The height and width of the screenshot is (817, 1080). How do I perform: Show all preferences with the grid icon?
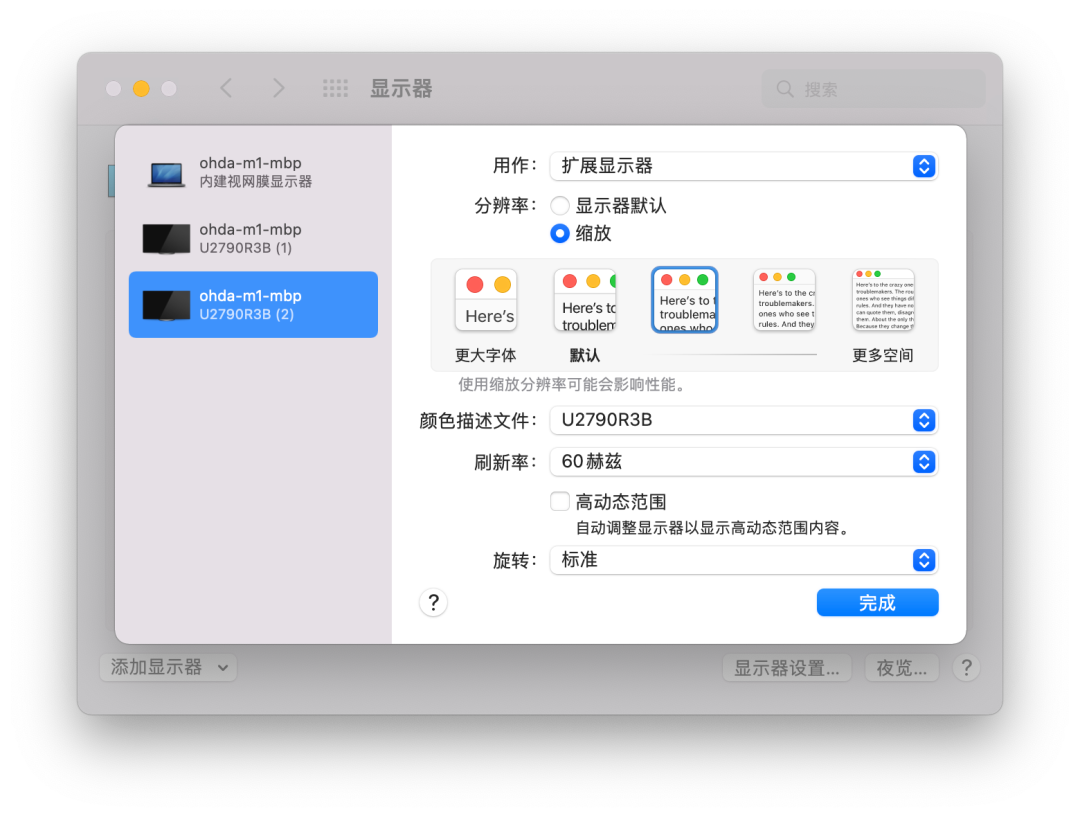point(335,88)
